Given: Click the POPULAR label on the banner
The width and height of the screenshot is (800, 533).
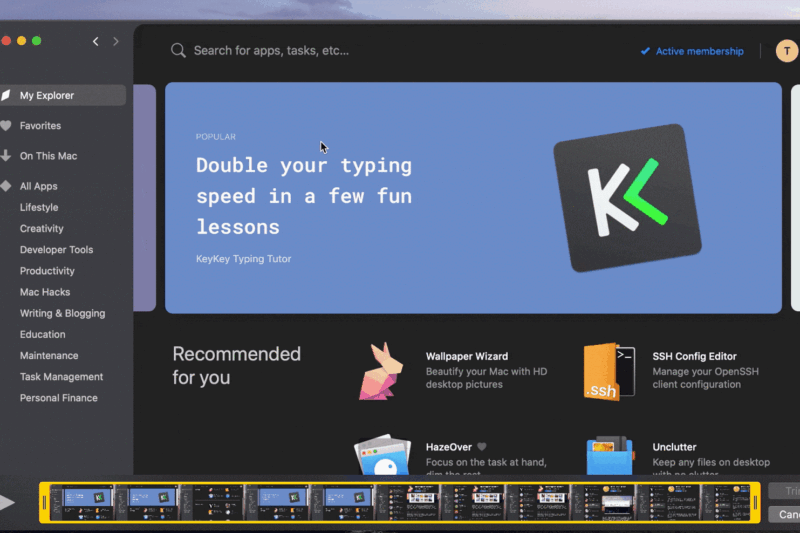Looking at the screenshot, I should click(x=216, y=137).
